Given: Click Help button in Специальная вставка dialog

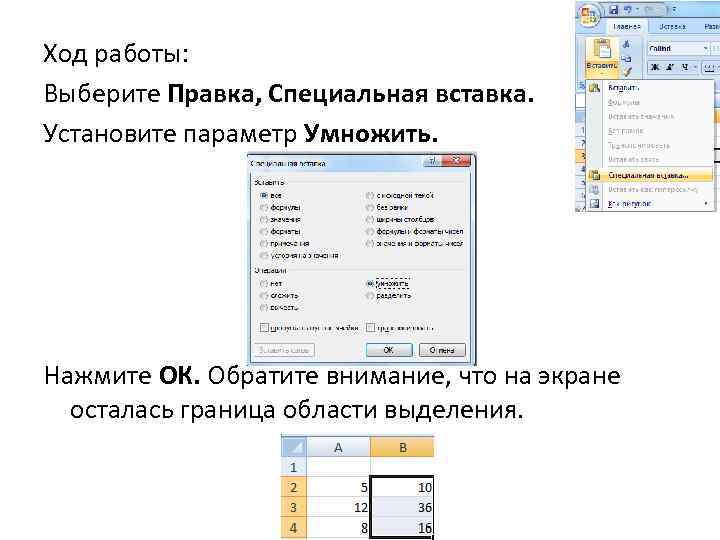Looking at the screenshot, I should (x=433, y=161).
